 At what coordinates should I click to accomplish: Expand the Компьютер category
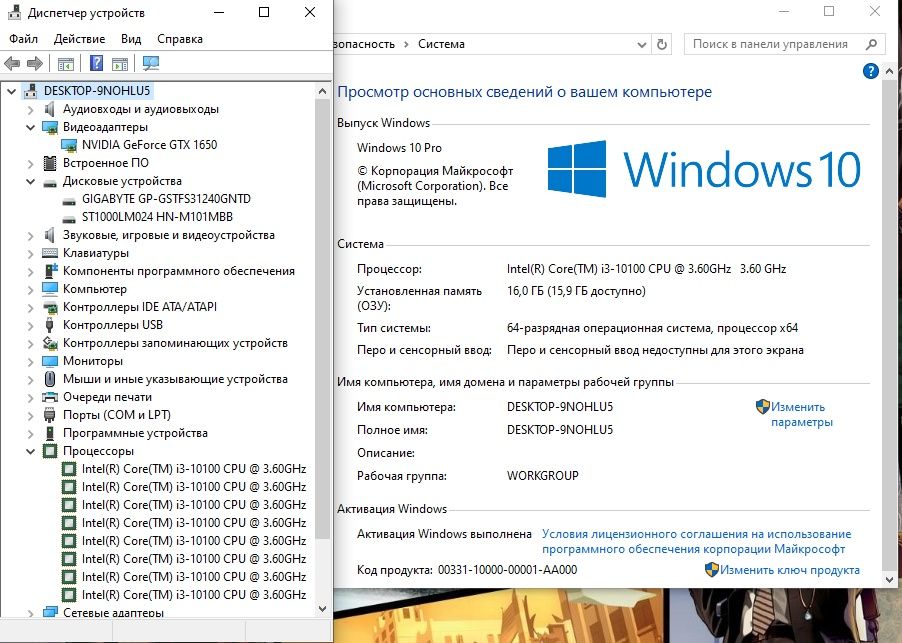[30, 289]
